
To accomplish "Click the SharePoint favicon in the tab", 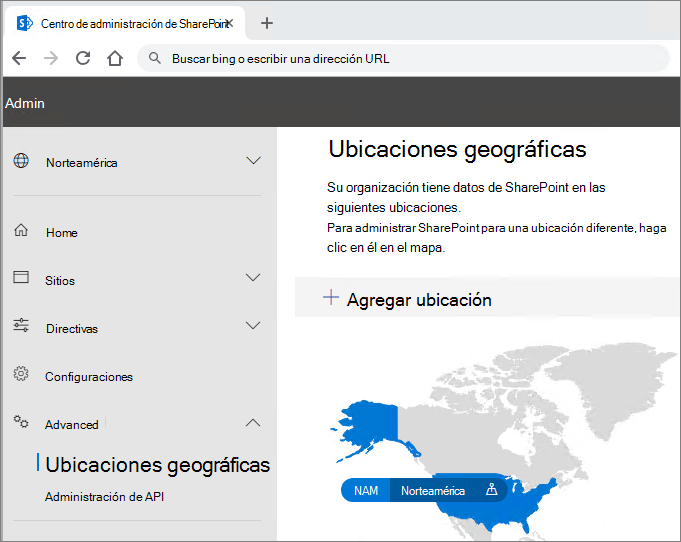I will [24, 23].
